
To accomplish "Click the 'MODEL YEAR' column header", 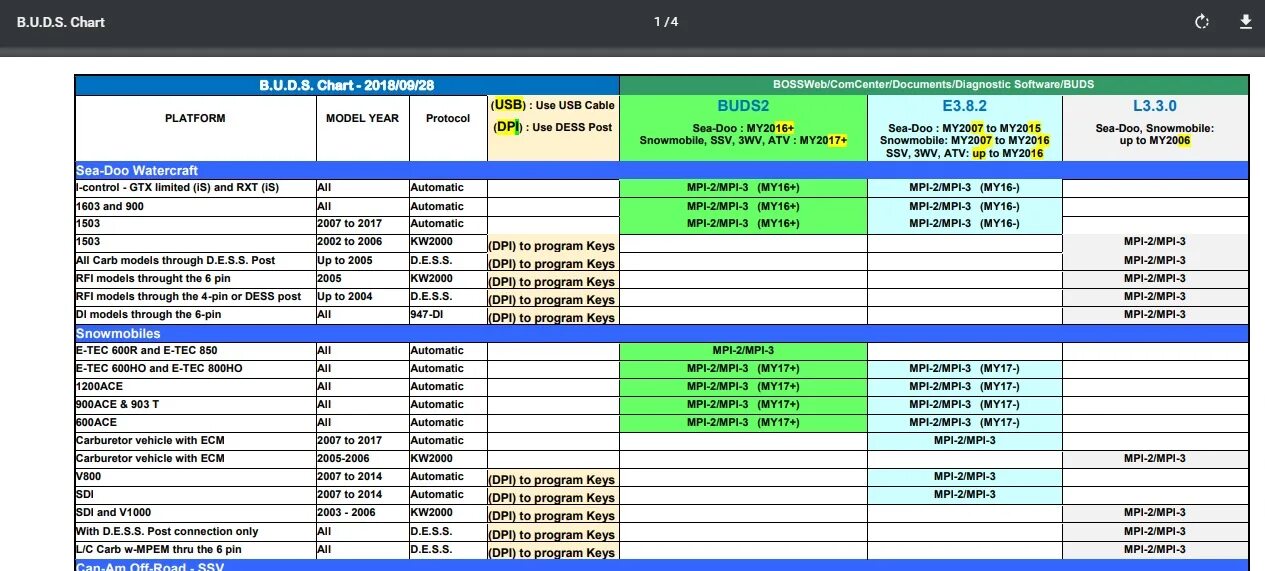I will 362,118.
